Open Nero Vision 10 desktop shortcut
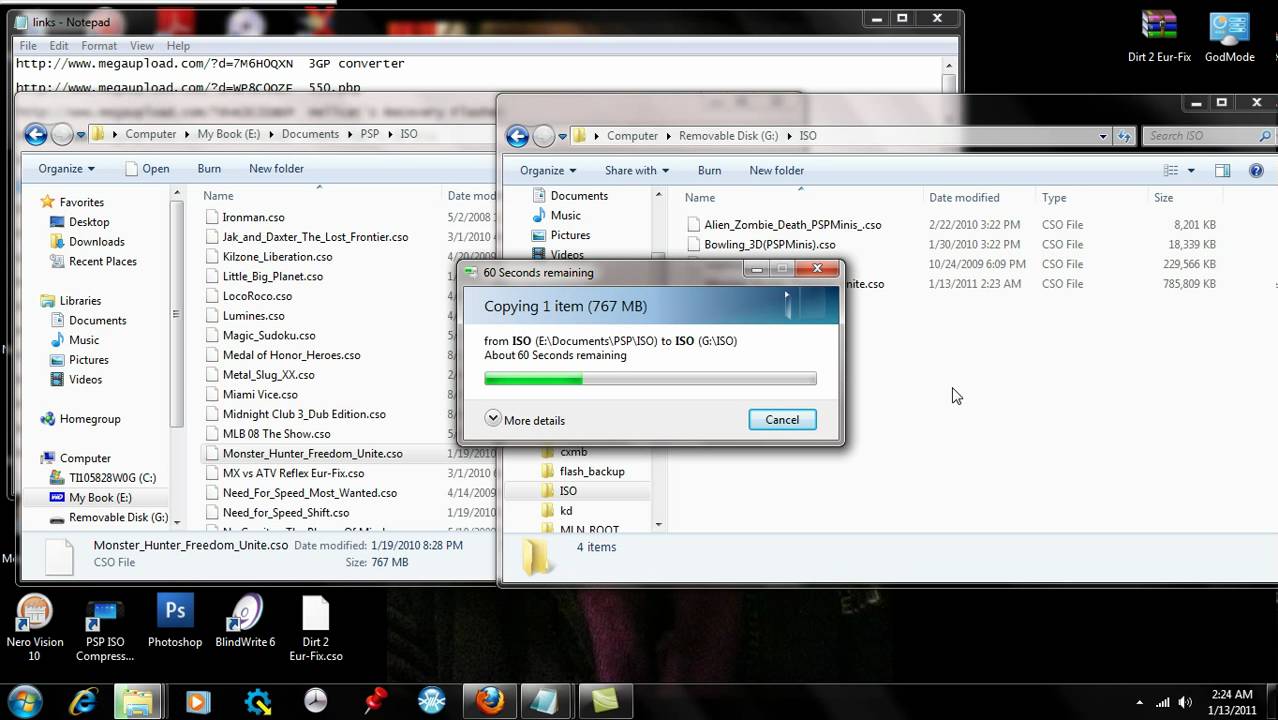 (x=35, y=628)
